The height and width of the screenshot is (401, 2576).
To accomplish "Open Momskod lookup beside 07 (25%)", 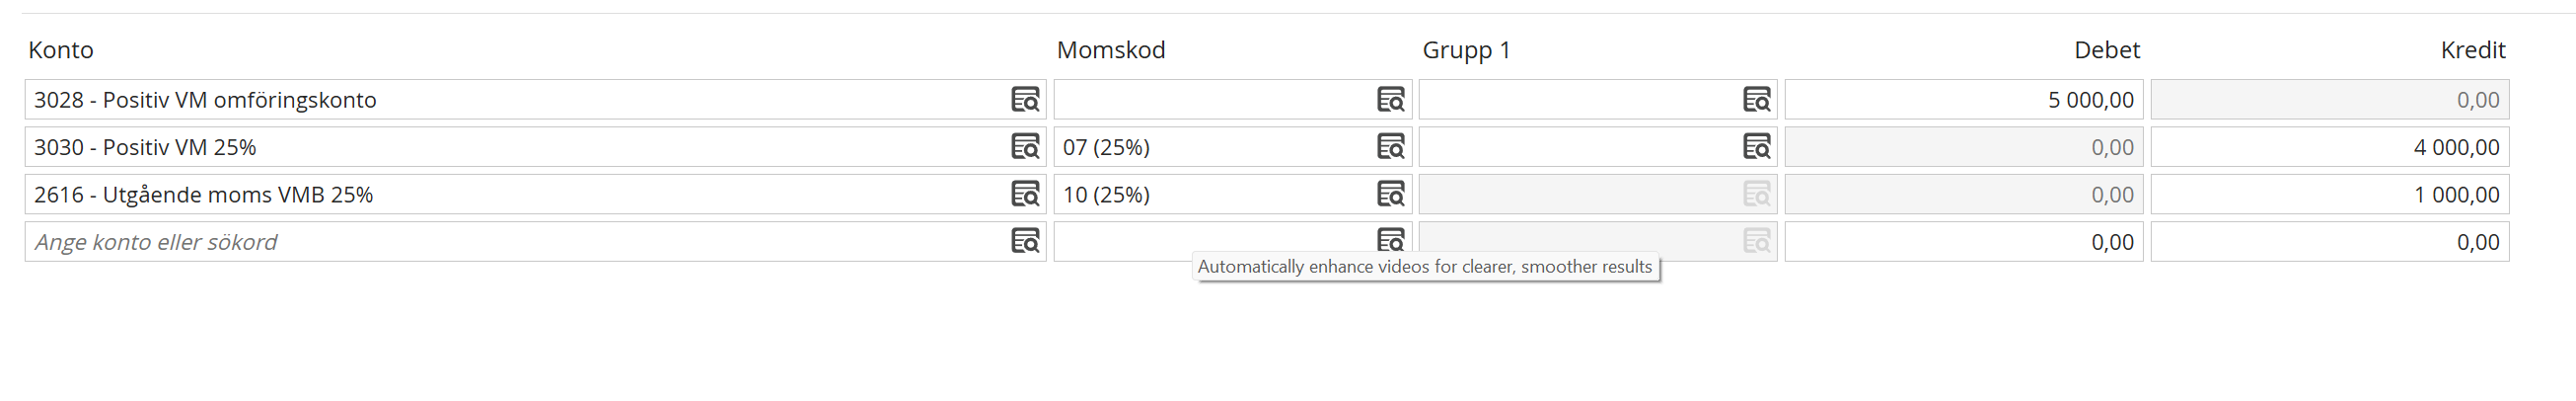I will 1391,147.
